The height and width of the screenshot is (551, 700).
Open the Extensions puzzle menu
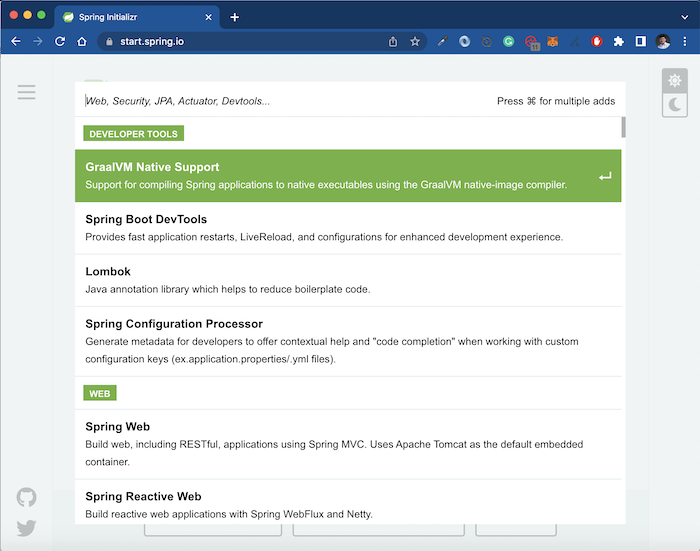click(x=618, y=42)
